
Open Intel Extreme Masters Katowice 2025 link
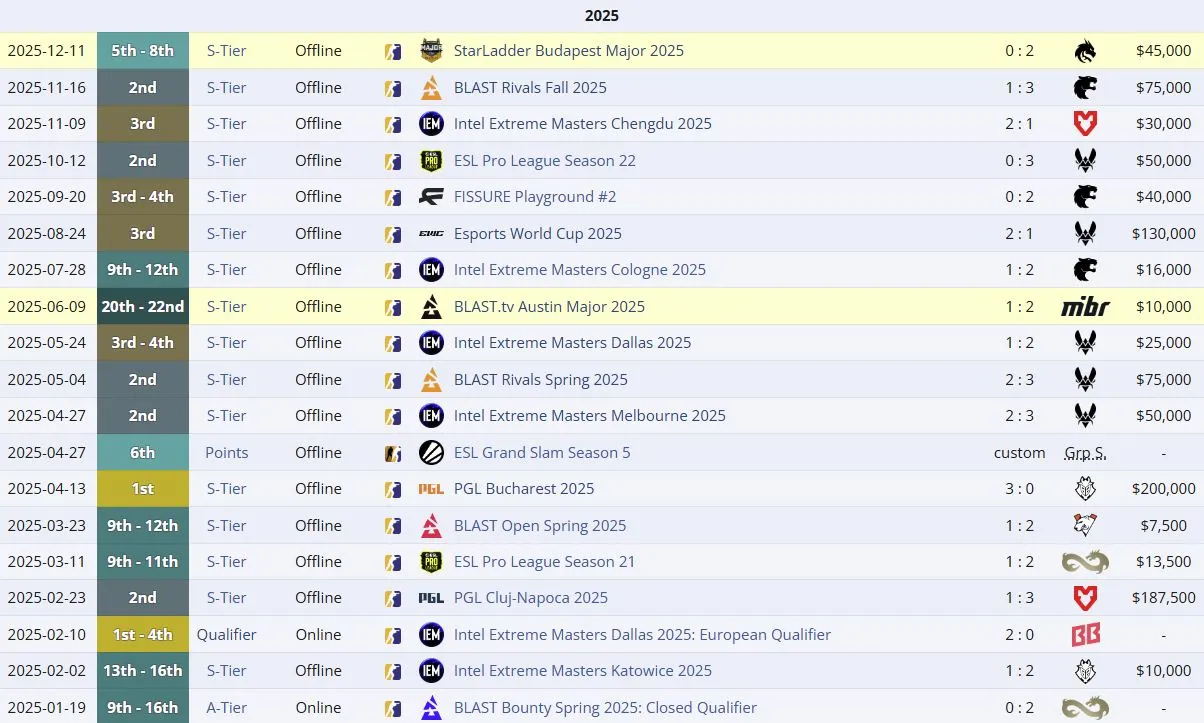coord(583,671)
